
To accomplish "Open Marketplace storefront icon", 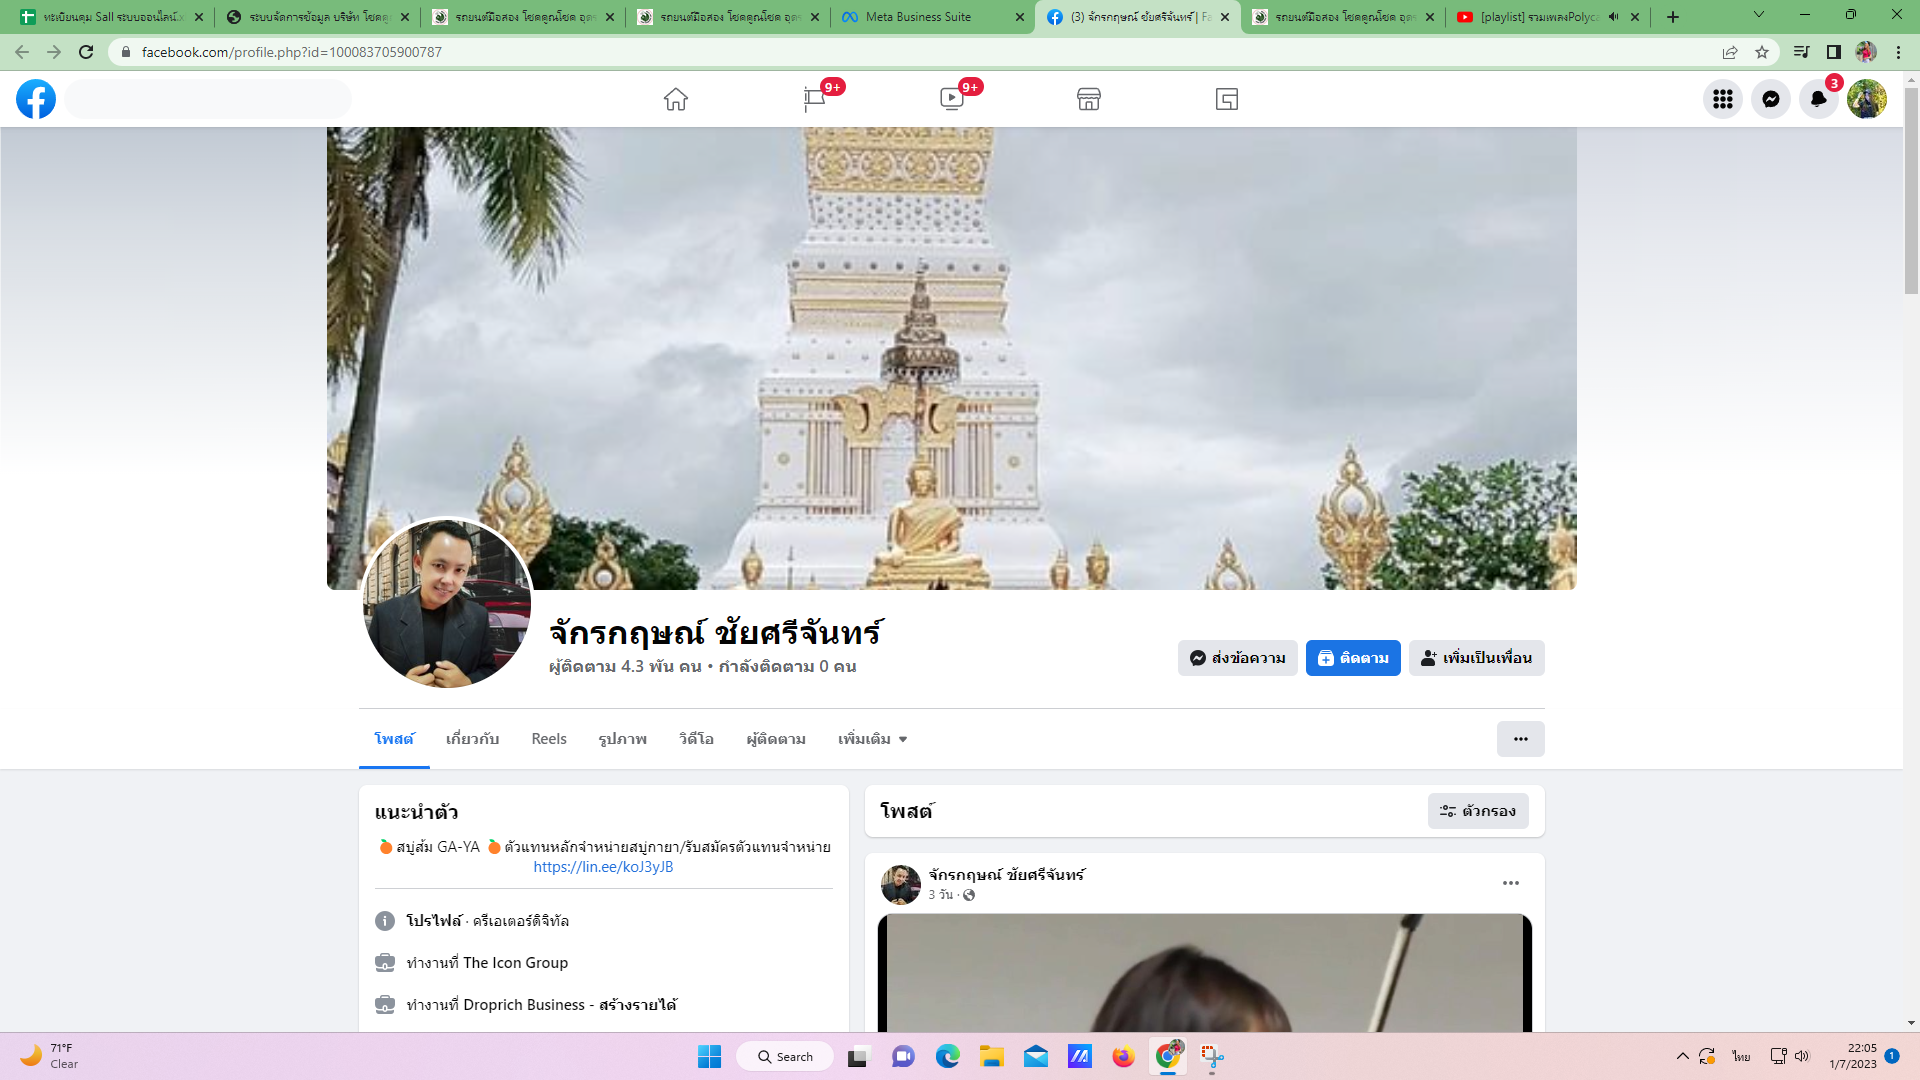I will tap(1089, 99).
